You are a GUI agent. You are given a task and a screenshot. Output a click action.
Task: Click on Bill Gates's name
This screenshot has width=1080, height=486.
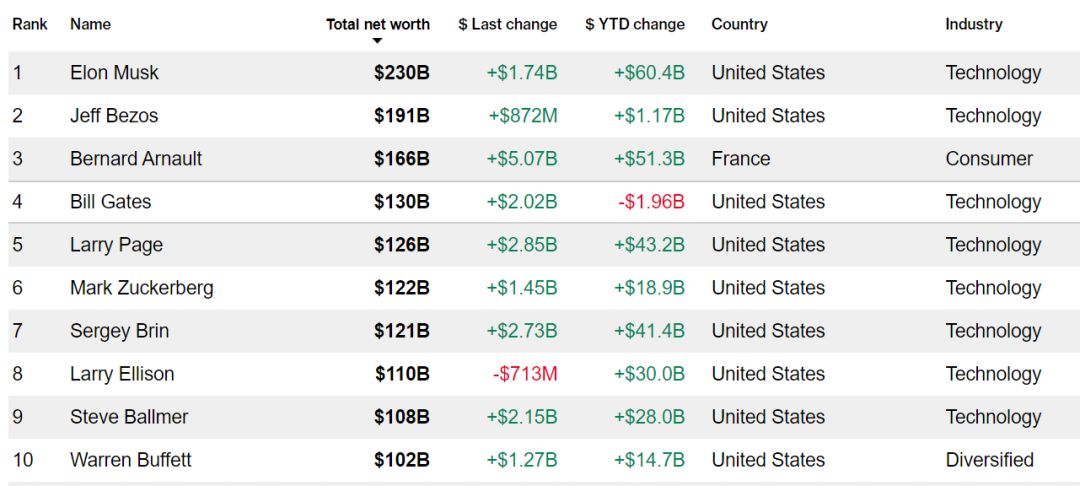(111, 202)
